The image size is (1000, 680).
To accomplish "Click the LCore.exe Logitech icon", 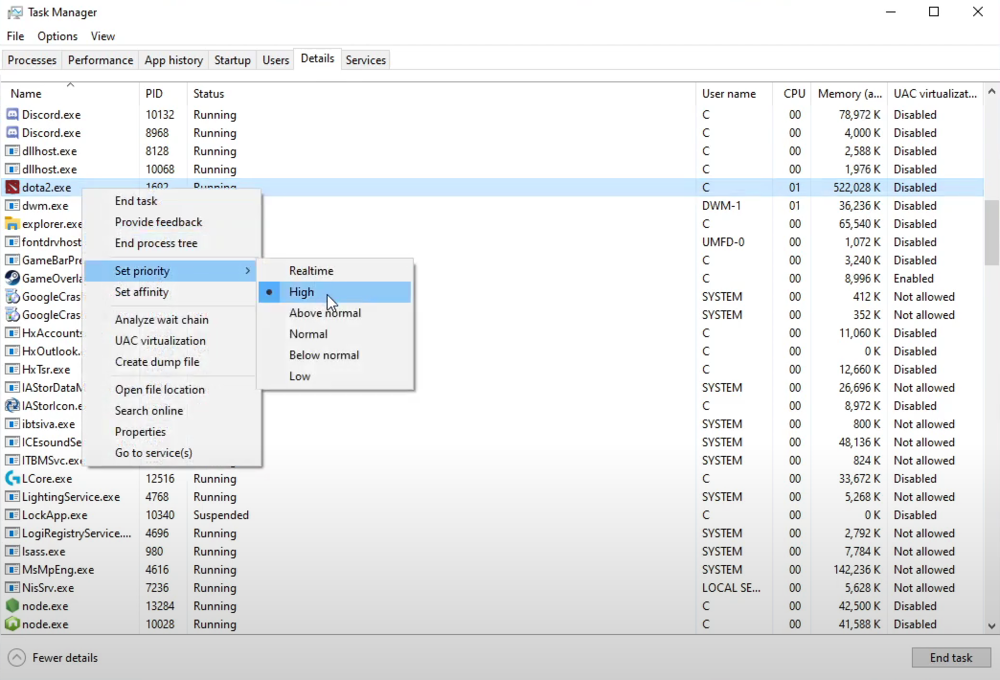I will [13, 479].
